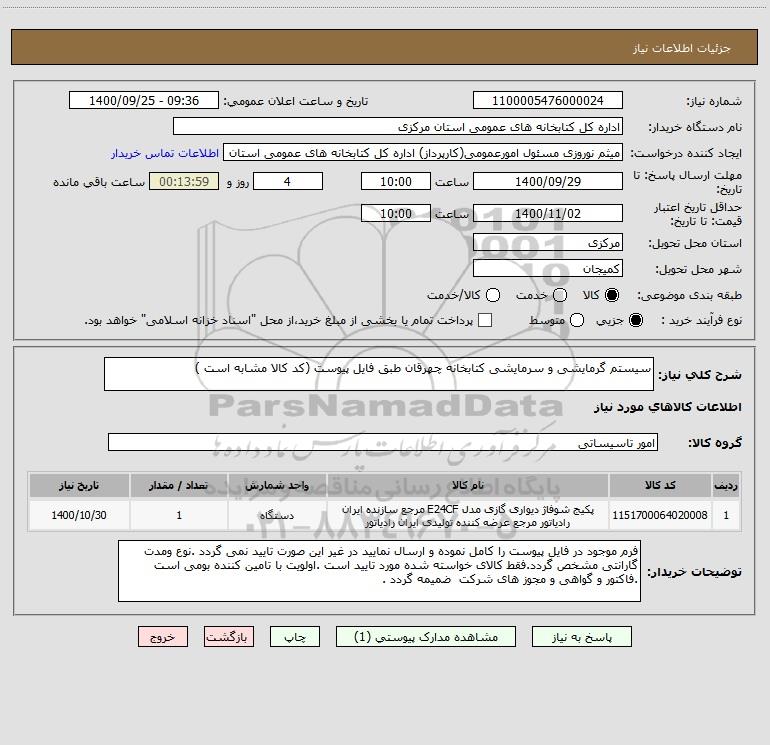This screenshot has height=745, width=770.
Task: Click the product name cell پکیج شوفاژ دیواری
Action: 468,515
